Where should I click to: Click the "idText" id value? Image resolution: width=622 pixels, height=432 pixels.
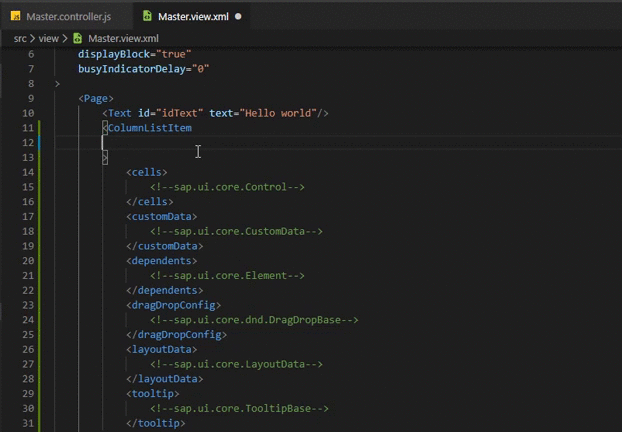(180, 113)
